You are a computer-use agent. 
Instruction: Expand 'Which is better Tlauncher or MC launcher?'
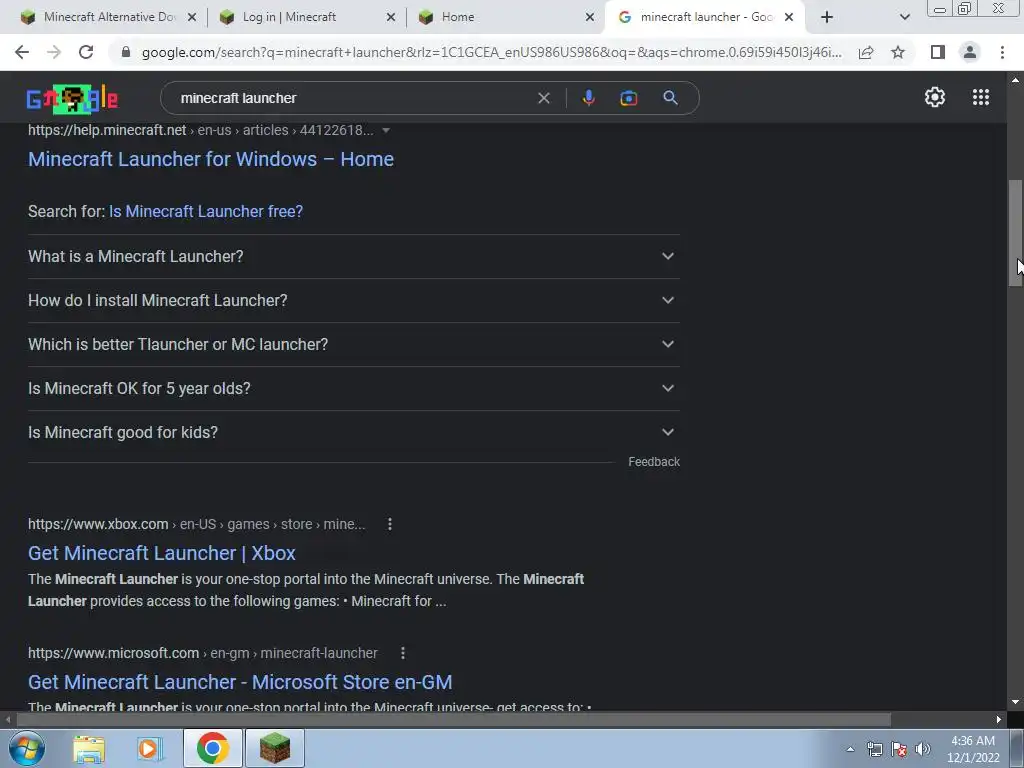353,344
